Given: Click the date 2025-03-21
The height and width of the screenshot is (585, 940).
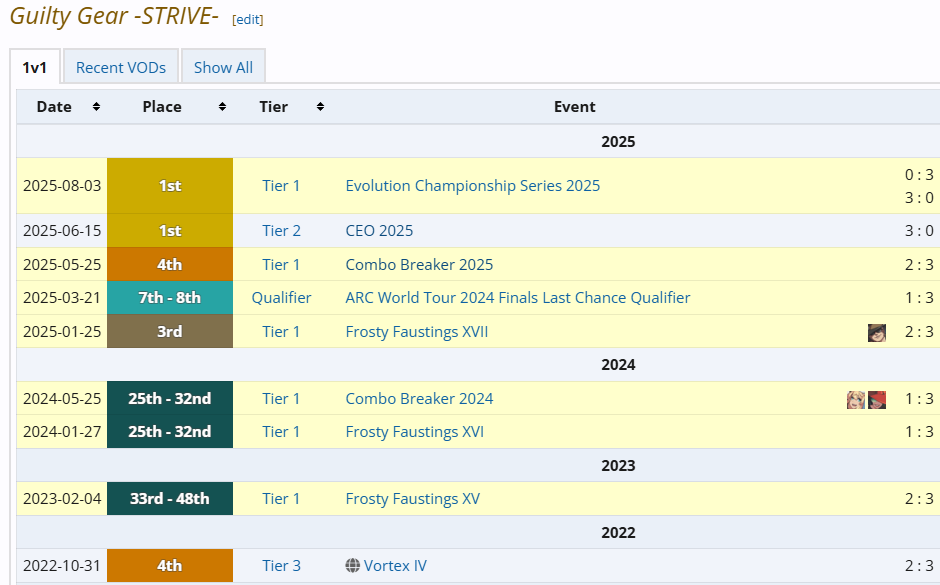Looking at the screenshot, I should coord(62,298).
